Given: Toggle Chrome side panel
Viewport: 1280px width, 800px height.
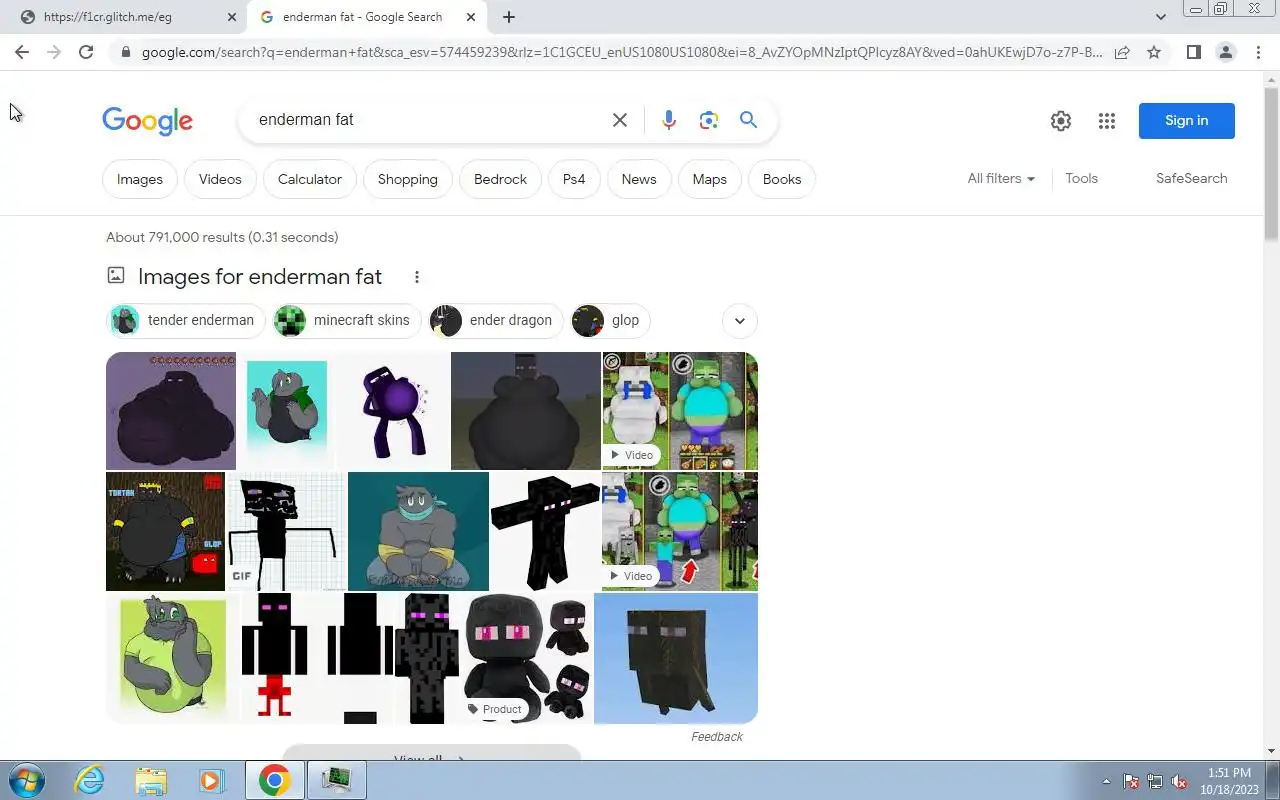Looking at the screenshot, I should pos(1193,52).
